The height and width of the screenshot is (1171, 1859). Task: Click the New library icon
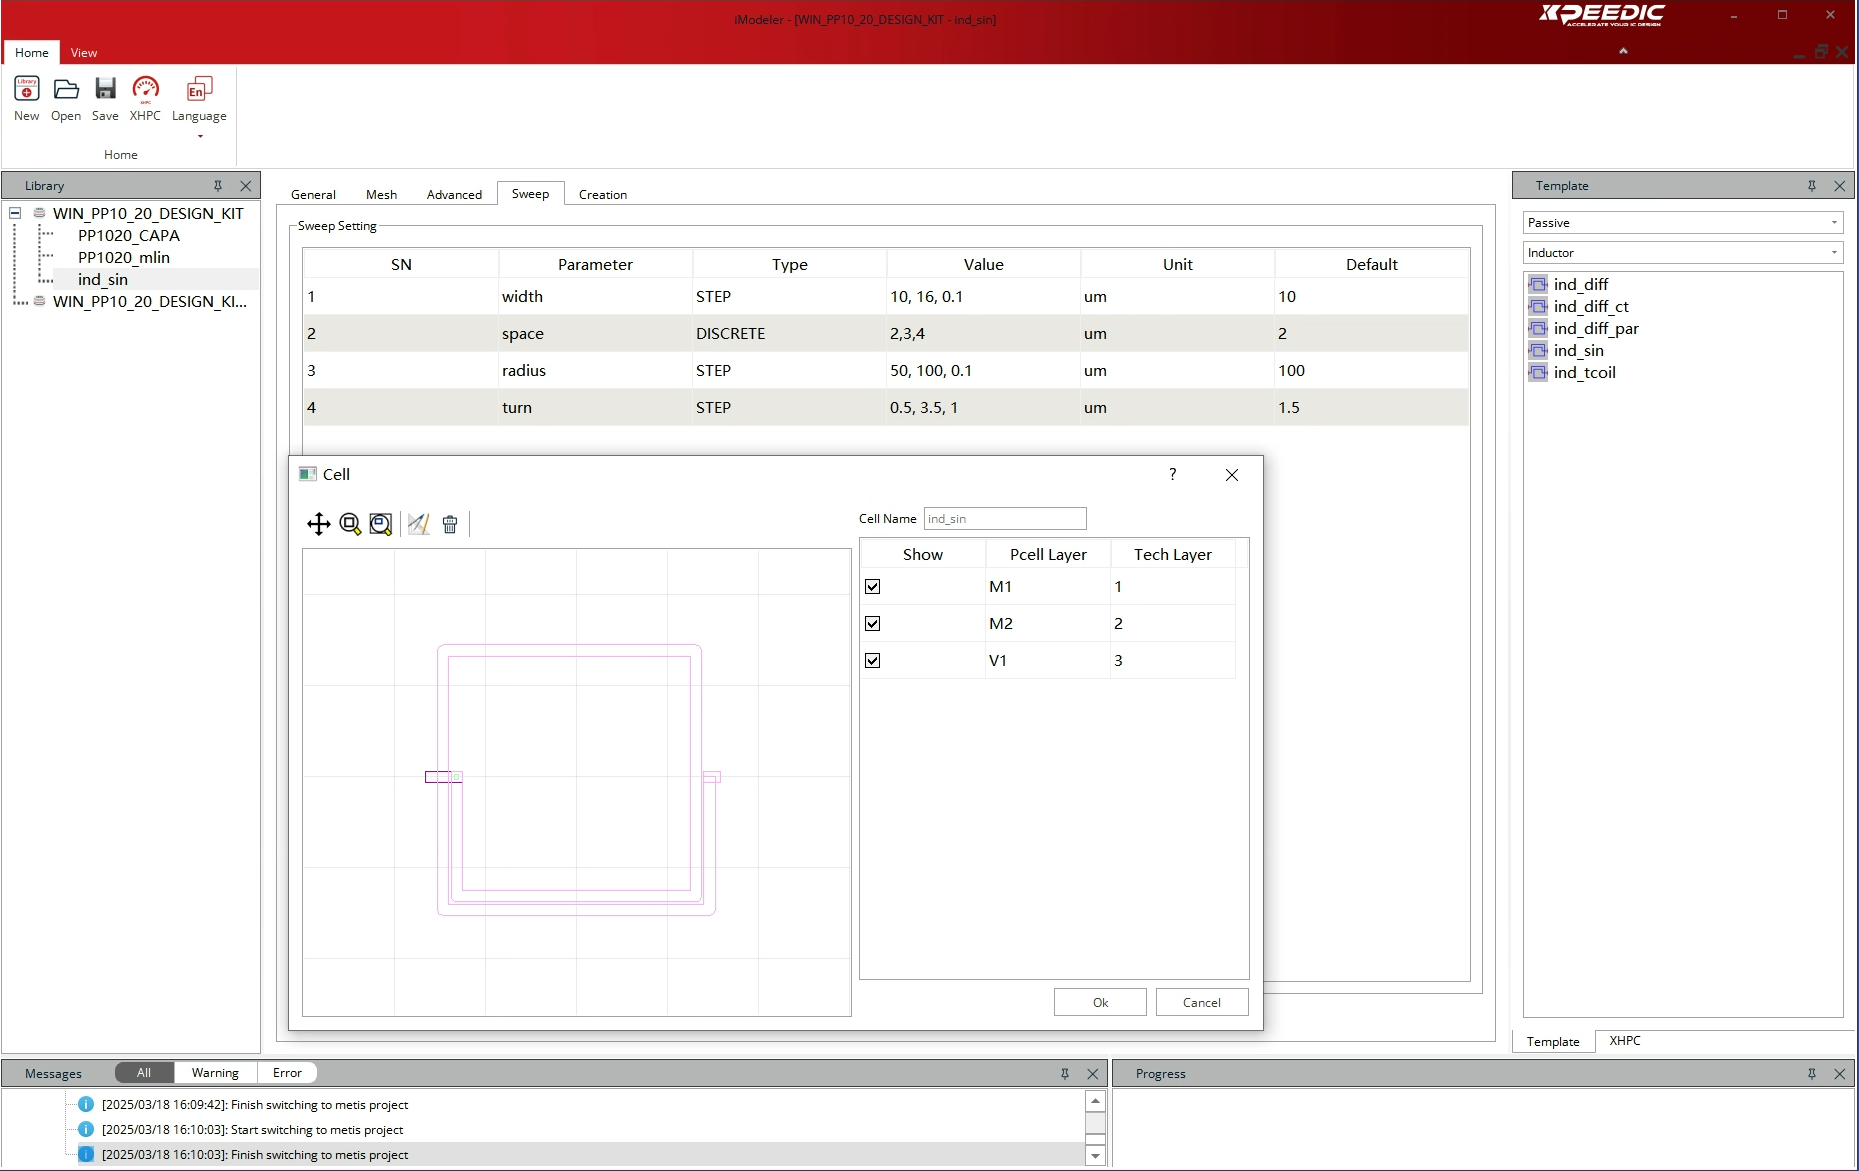pos(27,99)
